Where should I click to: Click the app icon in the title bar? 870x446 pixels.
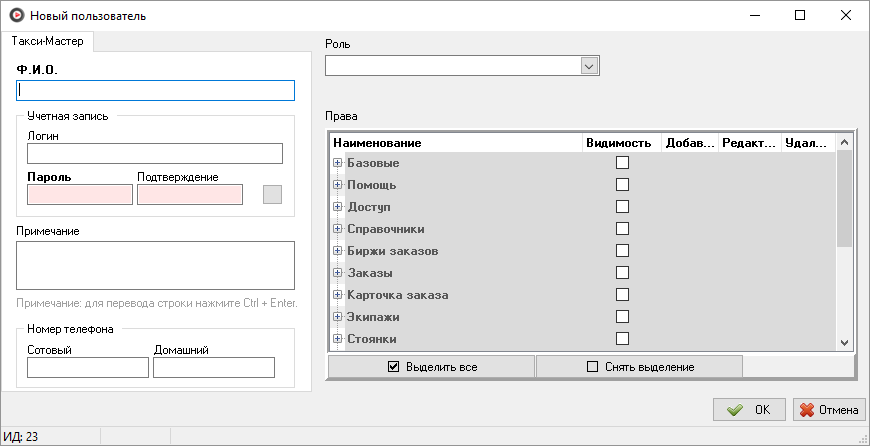coord(15,16)
